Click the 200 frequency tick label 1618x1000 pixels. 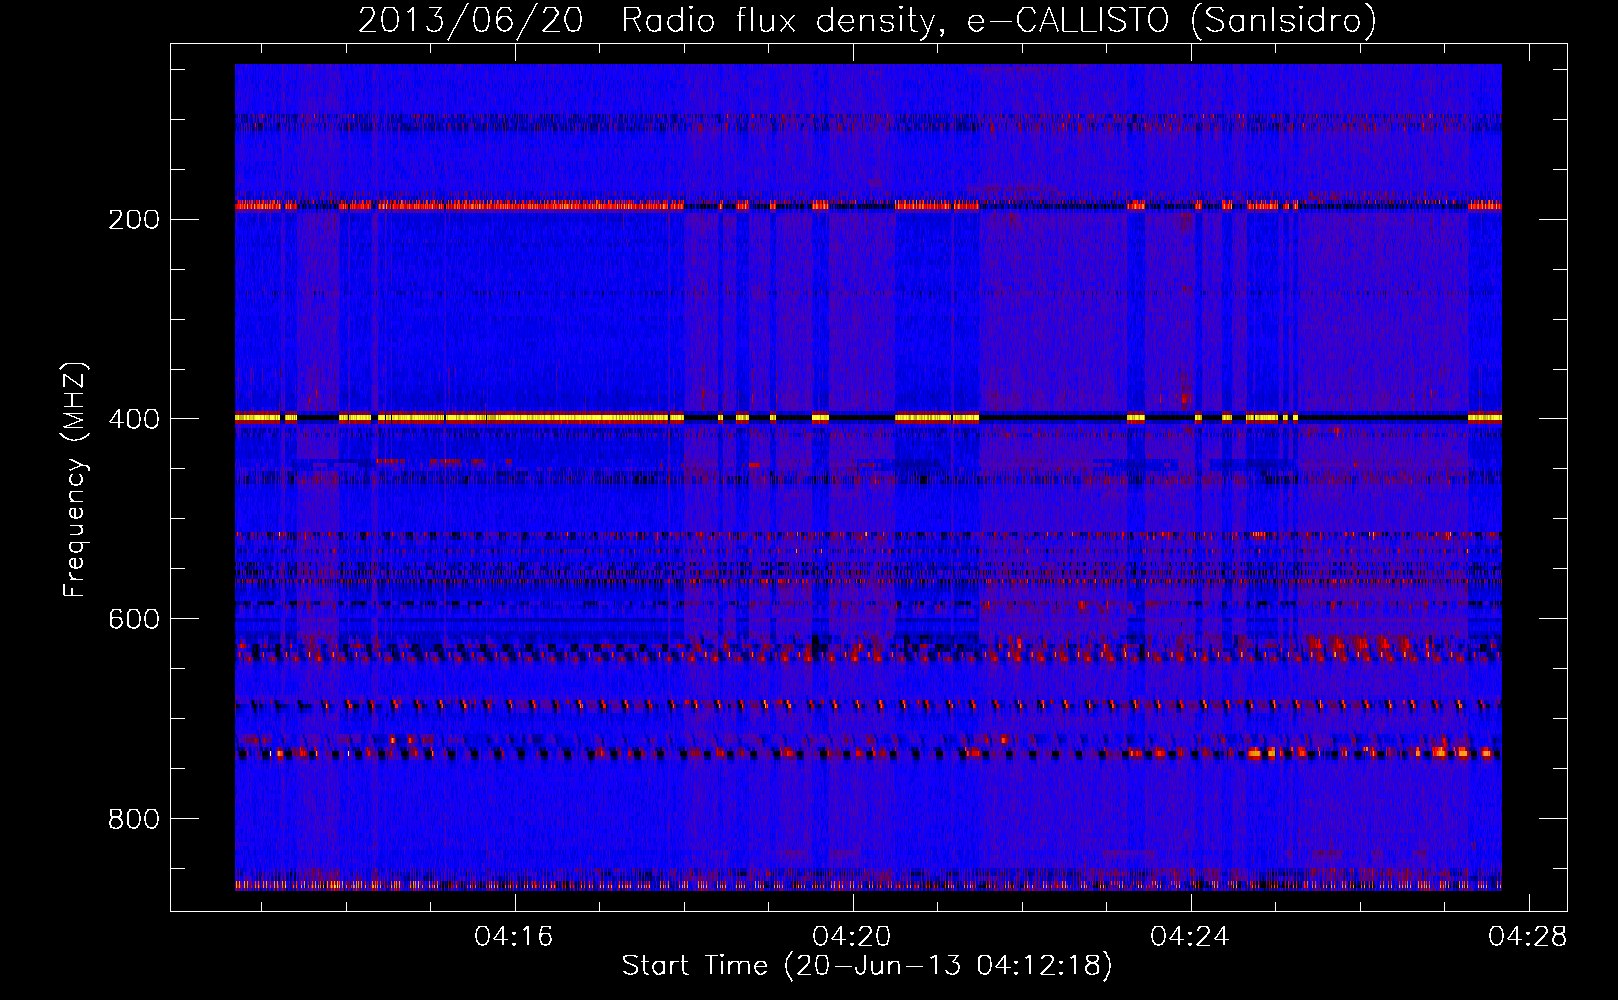pos(133,220)
